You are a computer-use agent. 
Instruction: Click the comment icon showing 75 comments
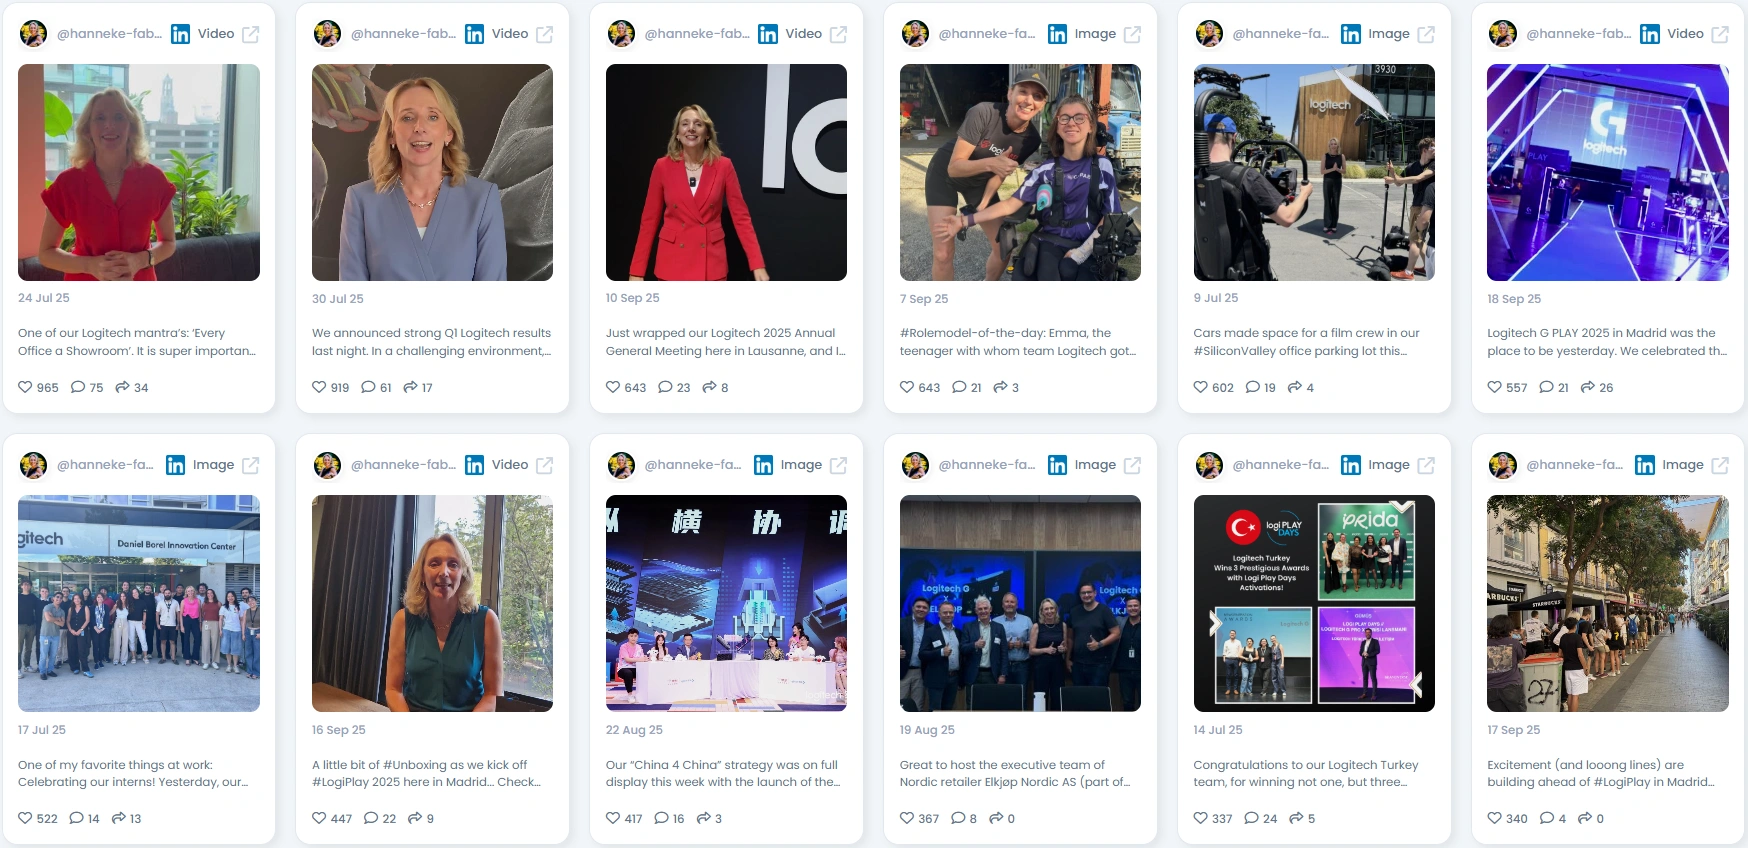coord(78,387)
